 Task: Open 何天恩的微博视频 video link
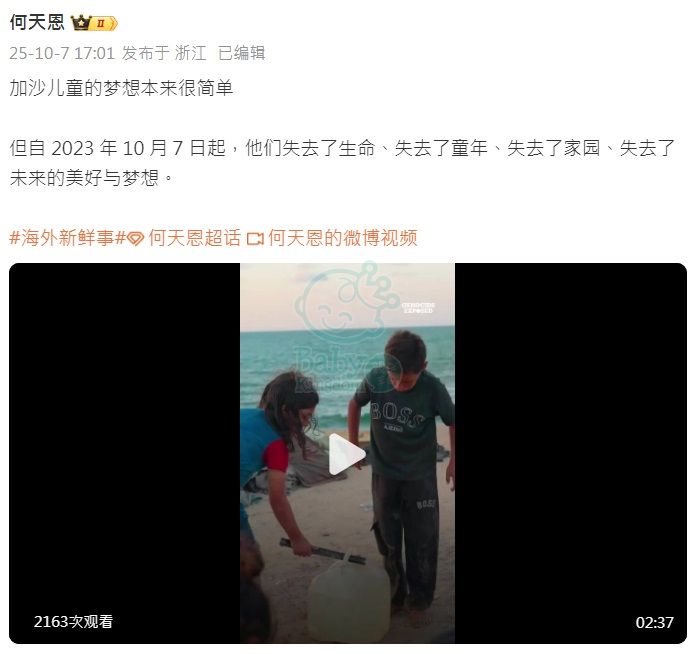tap(343, 238)
